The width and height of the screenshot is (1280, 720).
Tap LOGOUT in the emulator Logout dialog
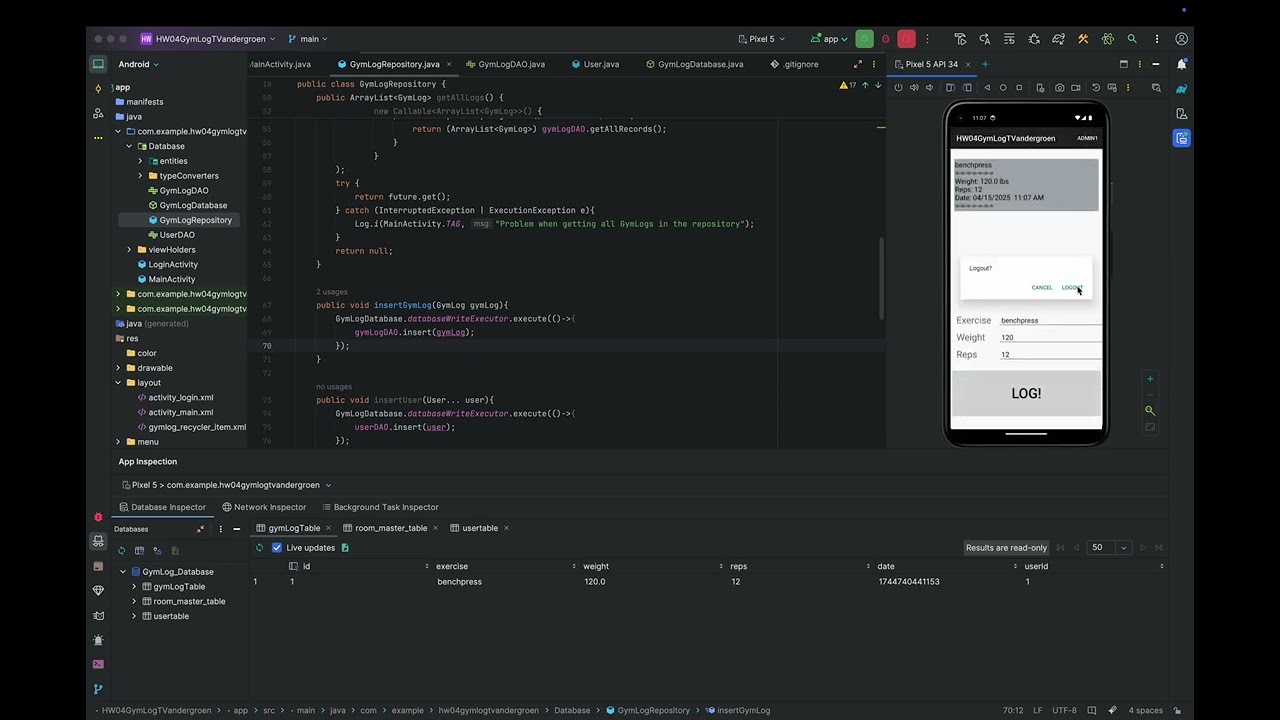point(1071,288)
